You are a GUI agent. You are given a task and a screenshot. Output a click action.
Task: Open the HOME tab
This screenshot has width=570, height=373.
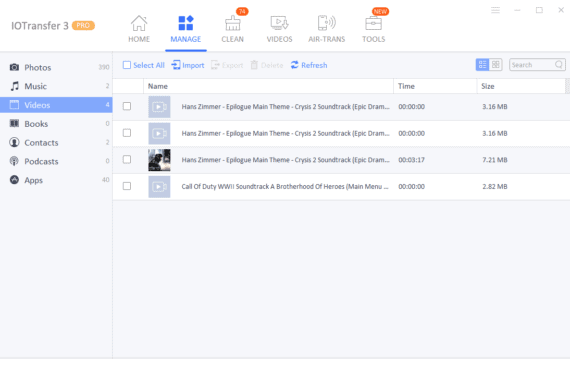[139, 29]
